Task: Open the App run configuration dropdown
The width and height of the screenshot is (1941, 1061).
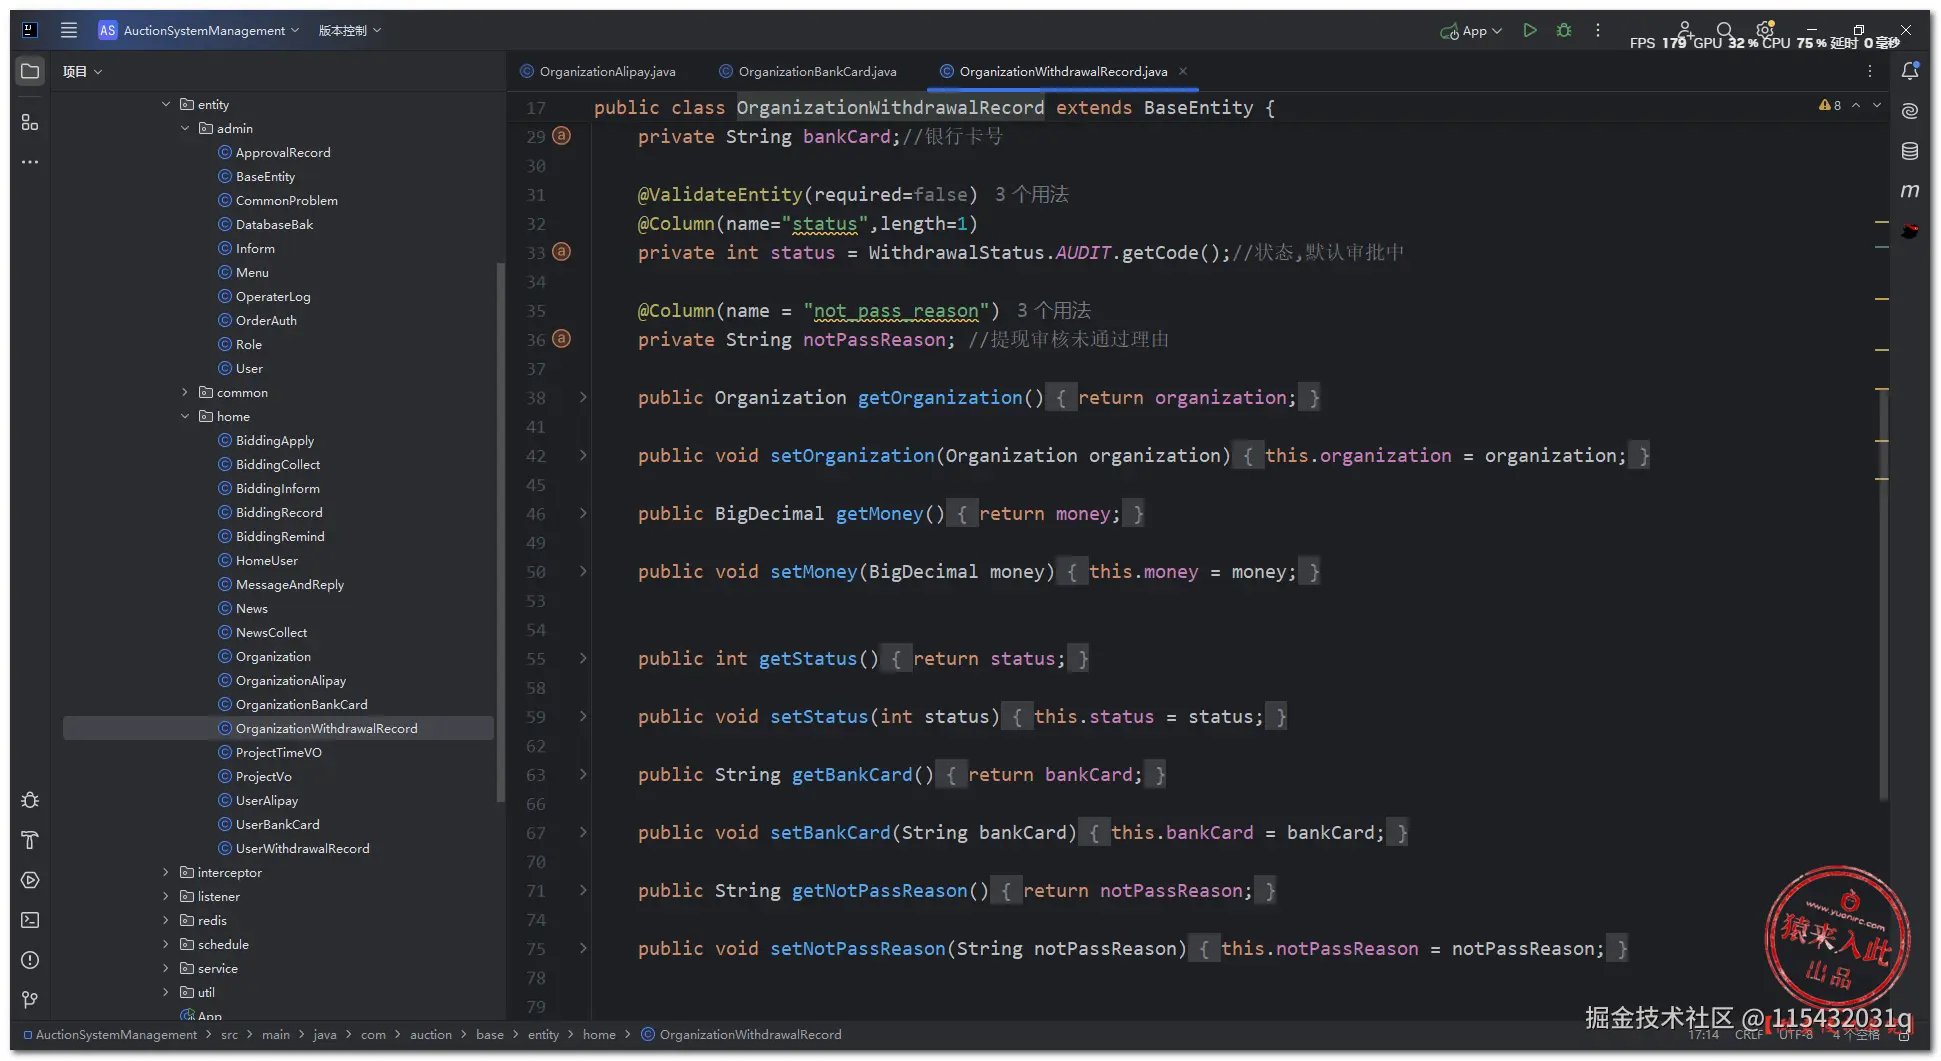Action: (1471, 30)
